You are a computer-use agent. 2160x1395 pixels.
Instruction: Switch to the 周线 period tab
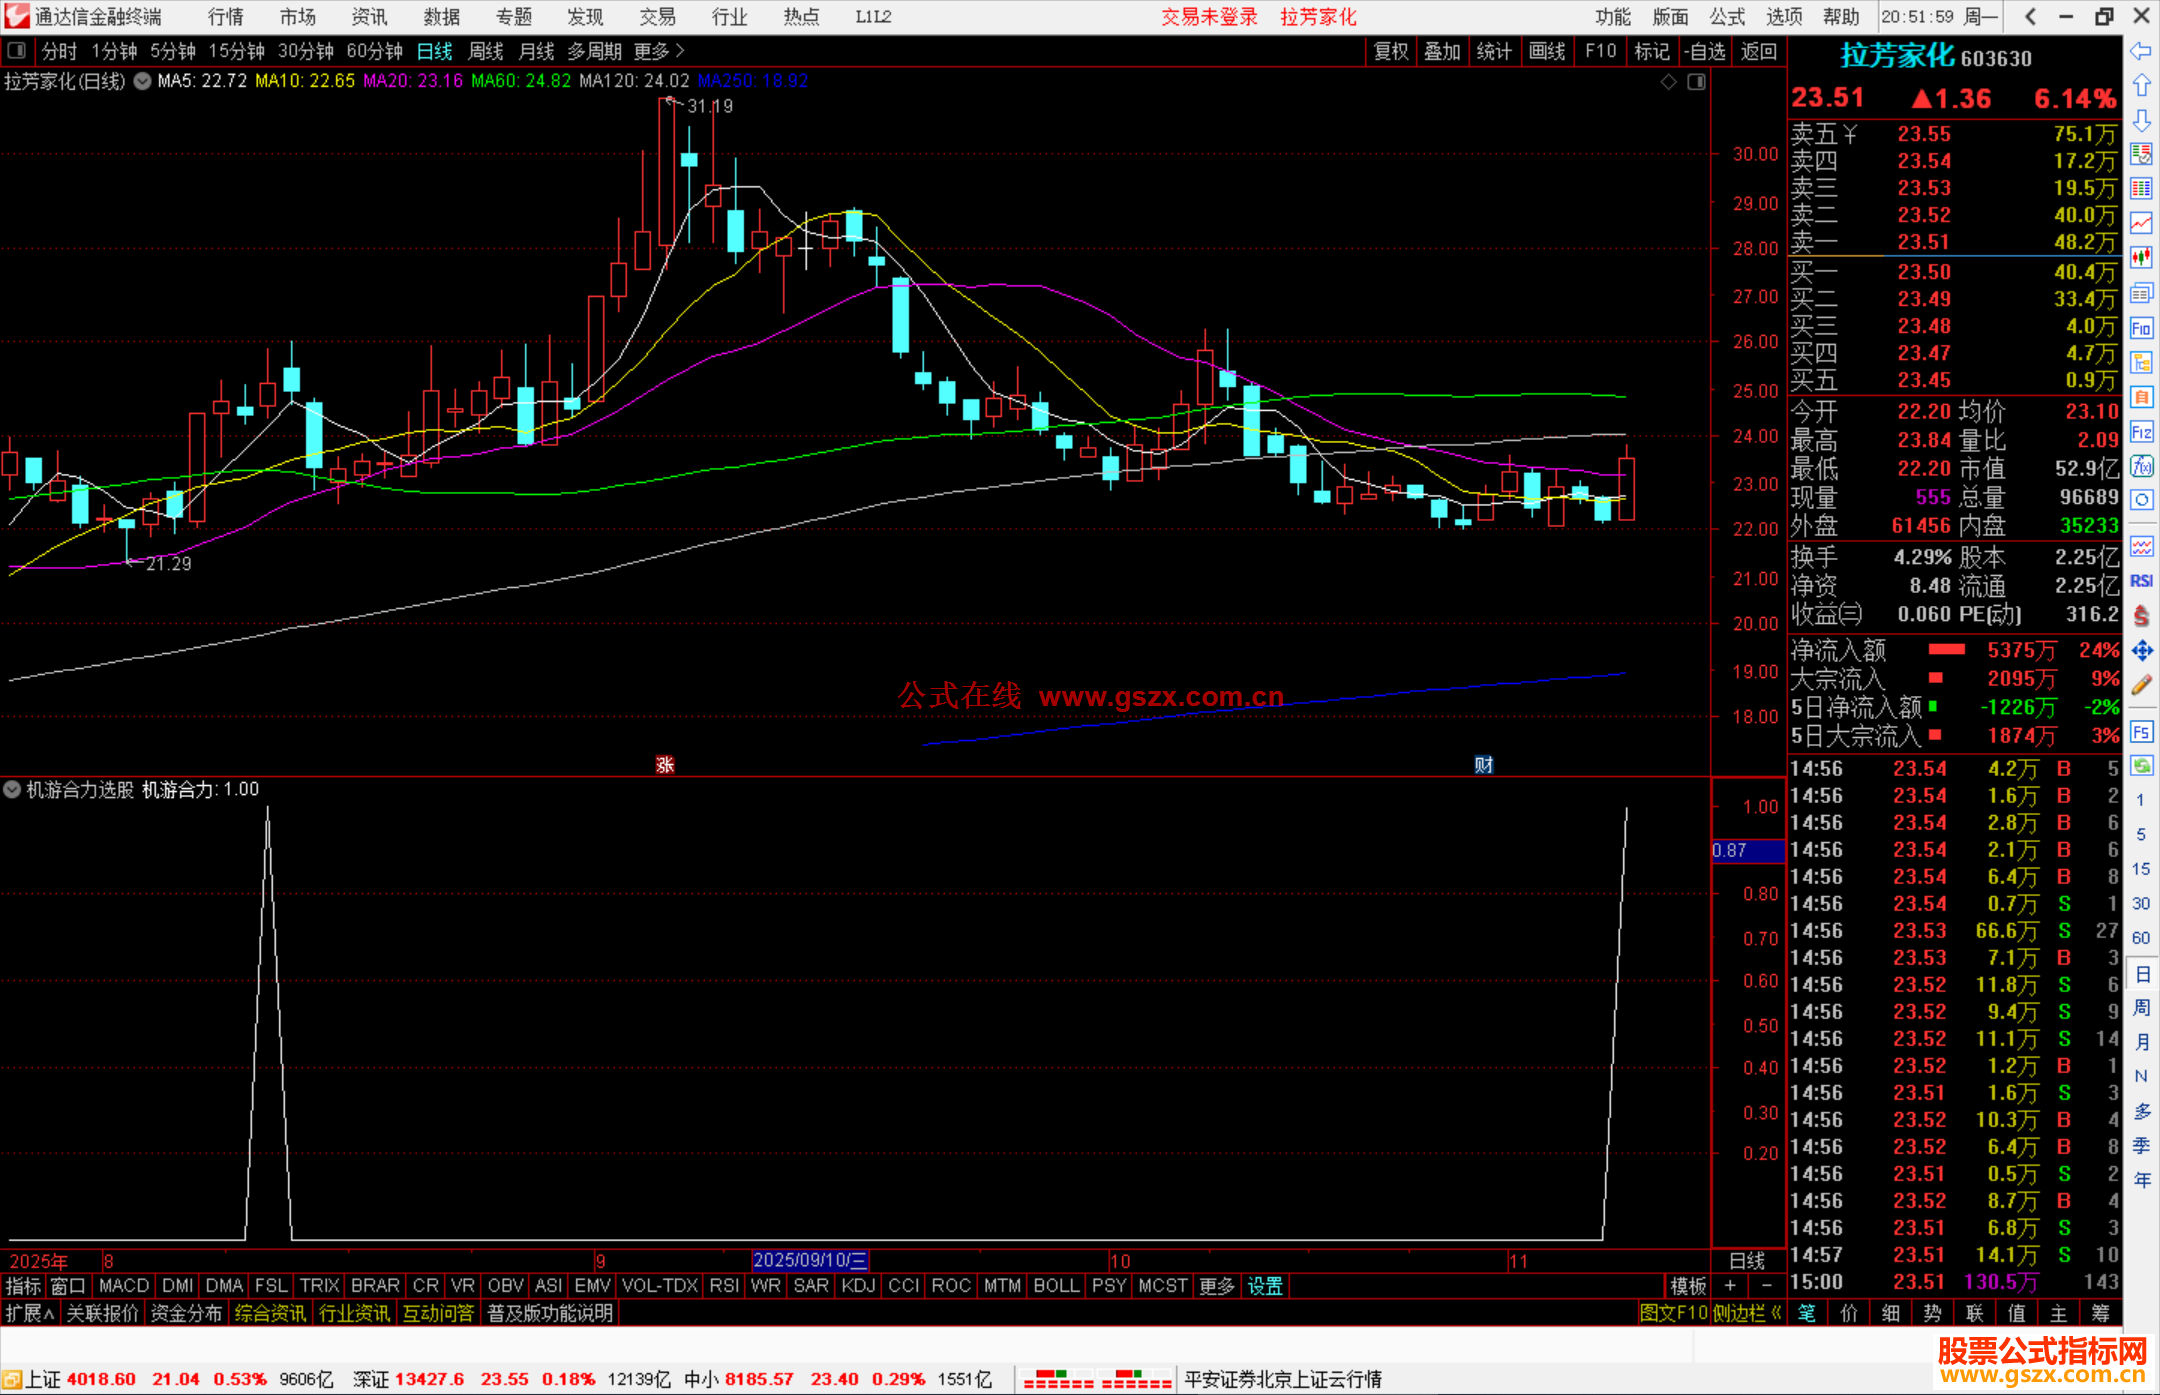486,51
